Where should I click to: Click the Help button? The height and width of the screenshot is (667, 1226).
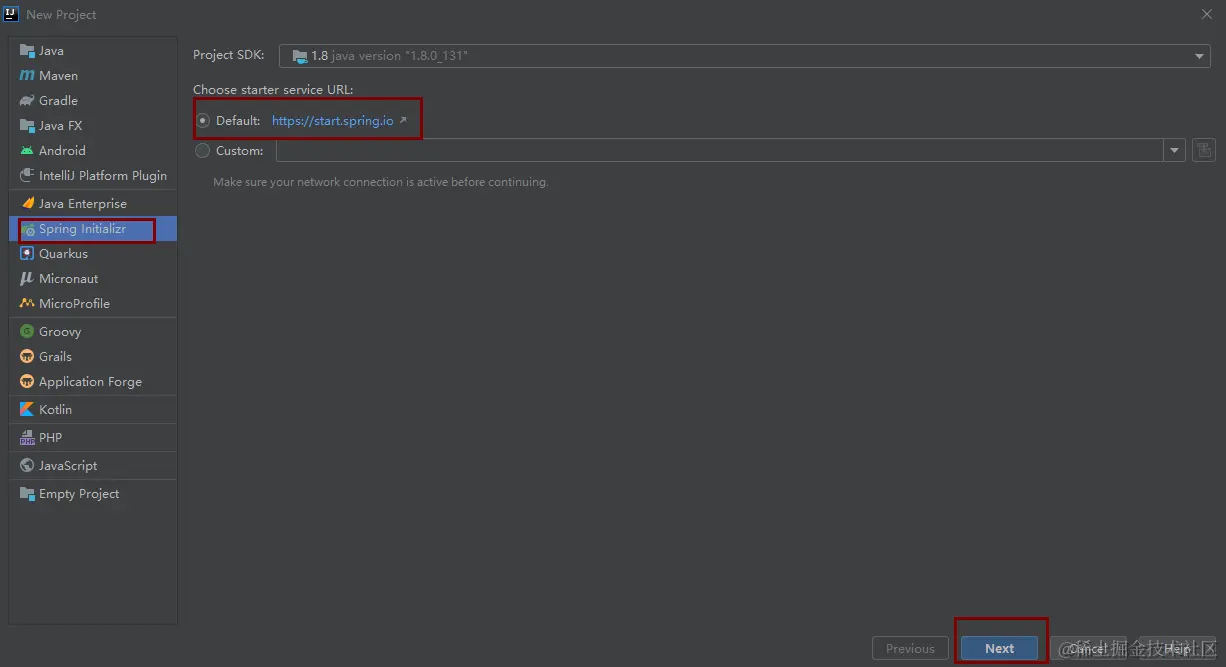click(1177, 648)
